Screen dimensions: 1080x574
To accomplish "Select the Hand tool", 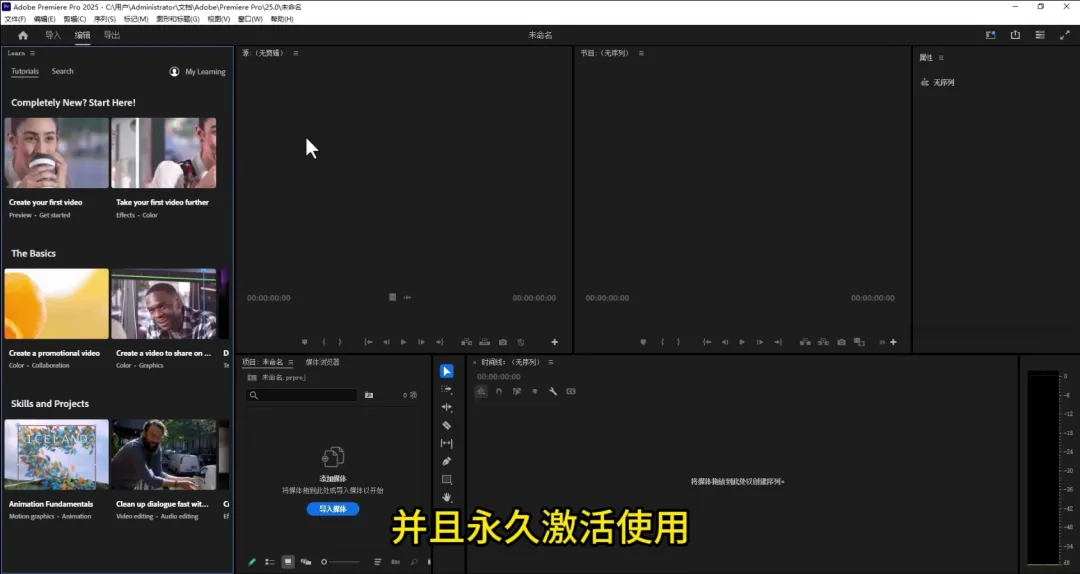I will pos(446,497).
